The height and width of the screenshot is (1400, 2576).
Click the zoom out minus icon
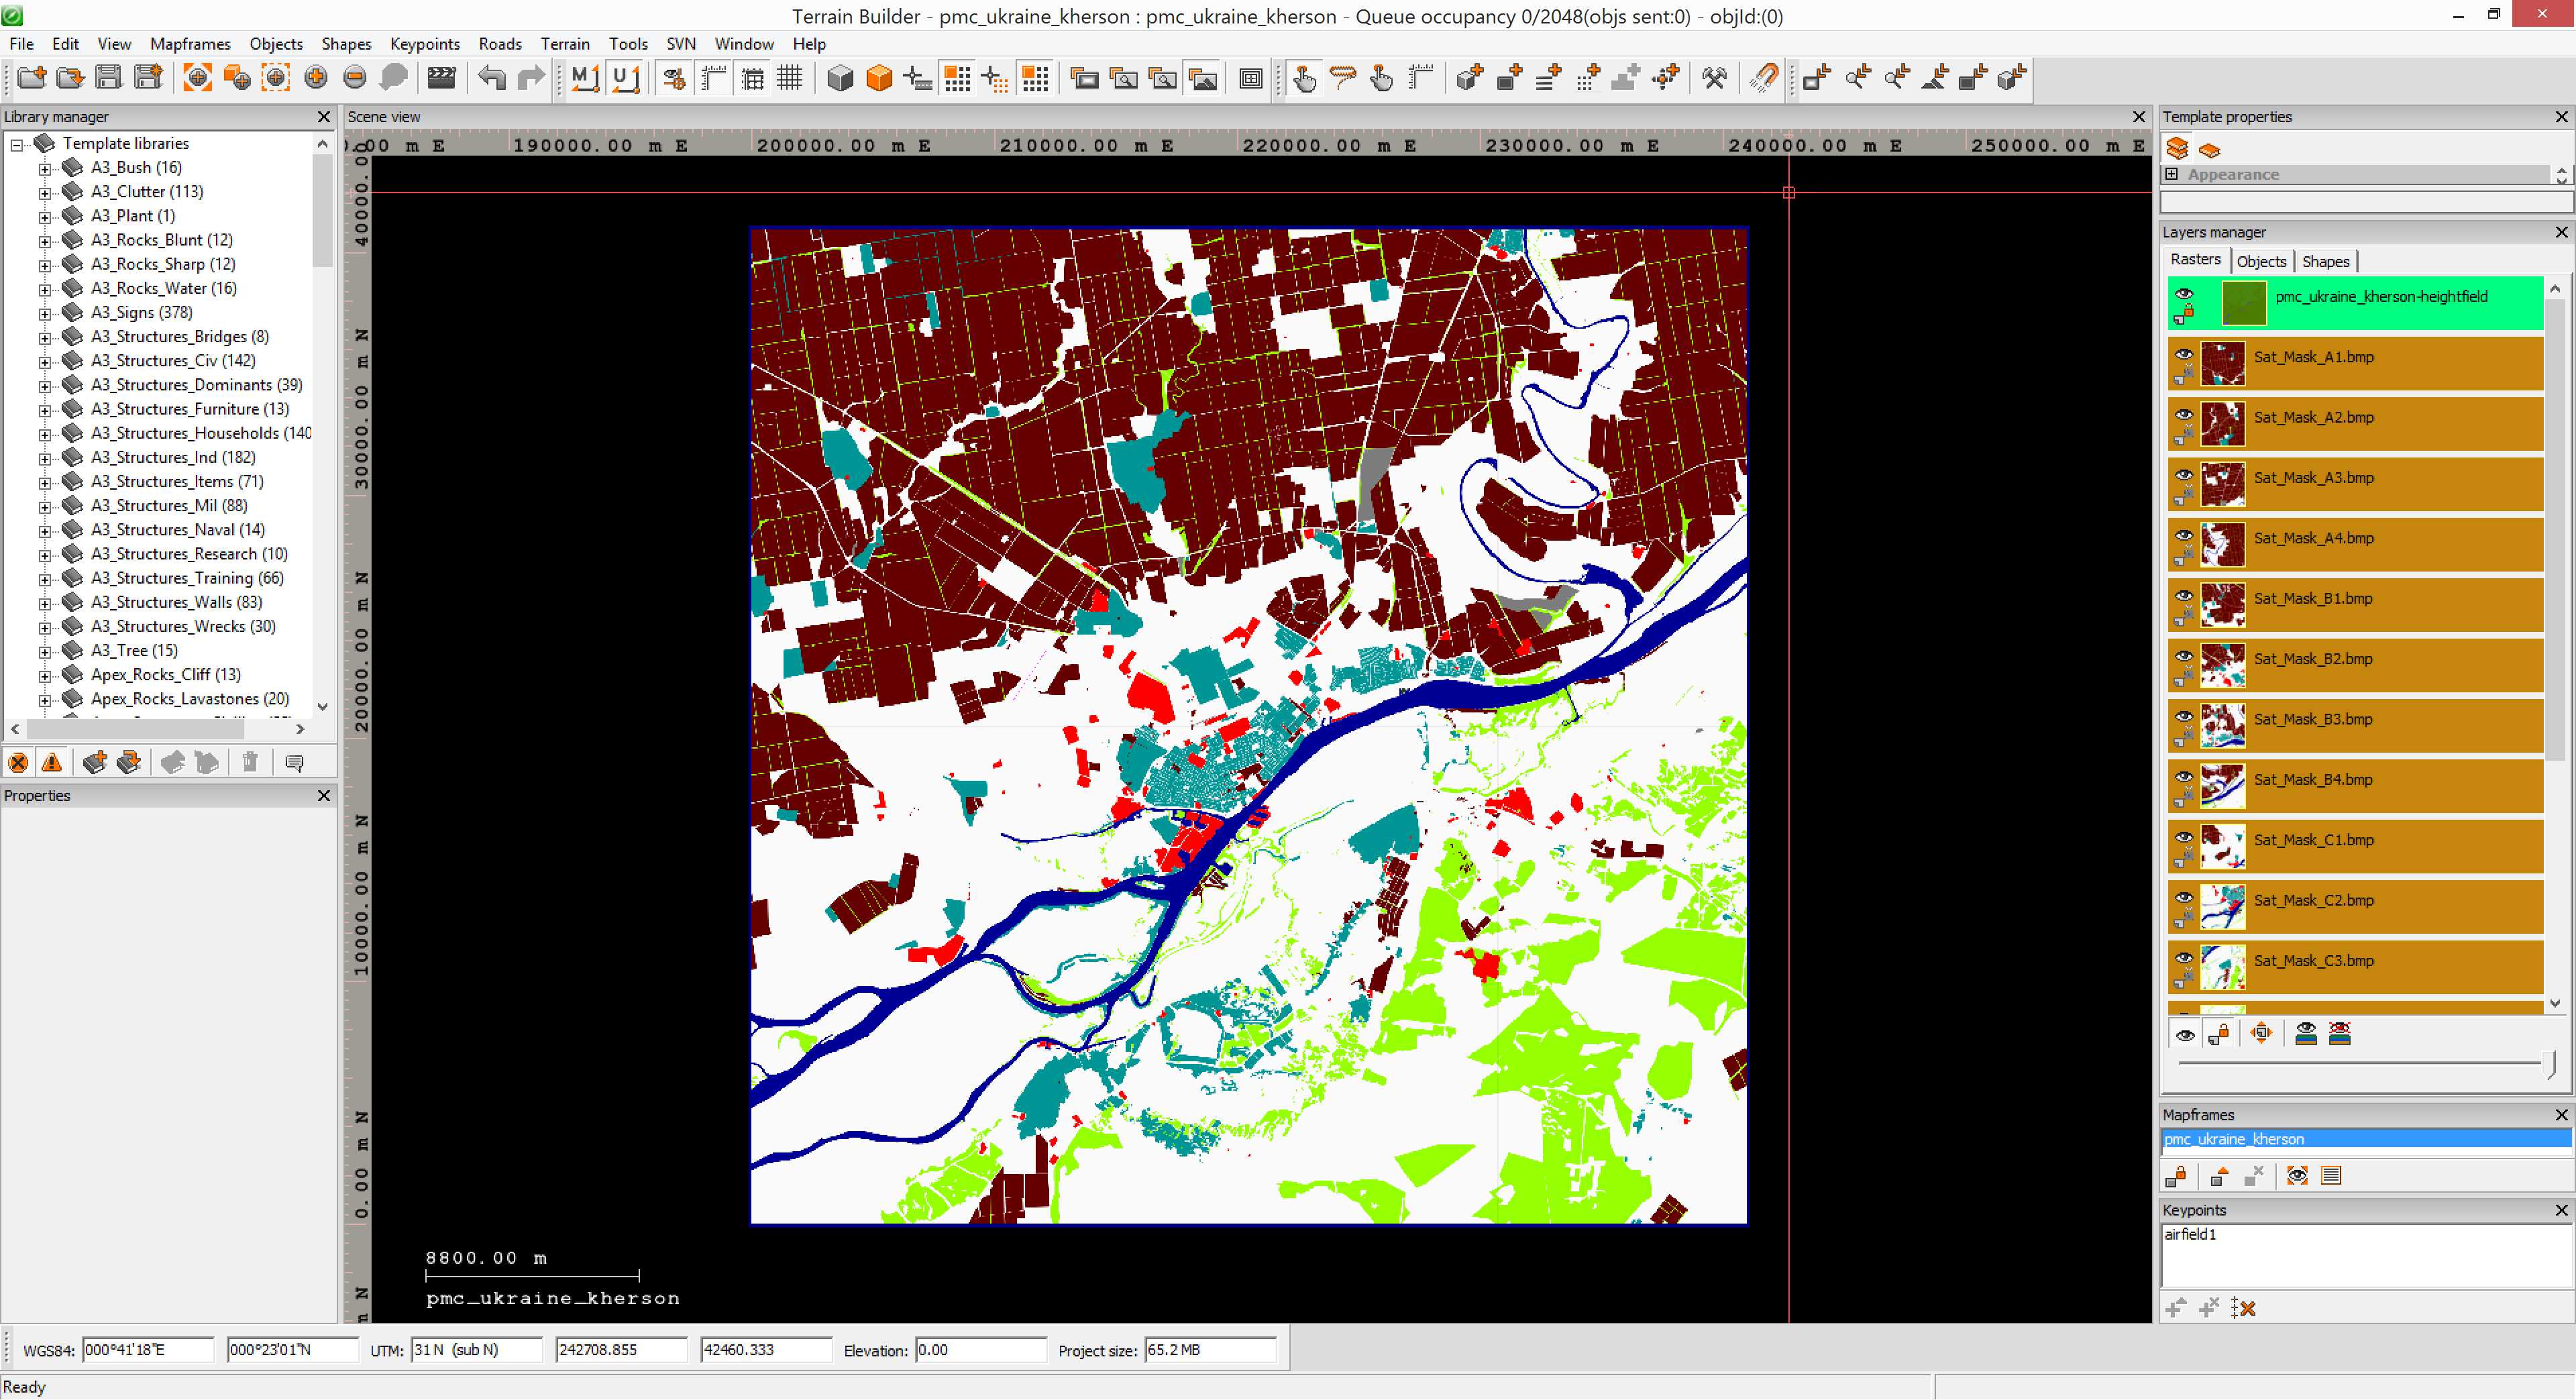(x=355, y=78)
